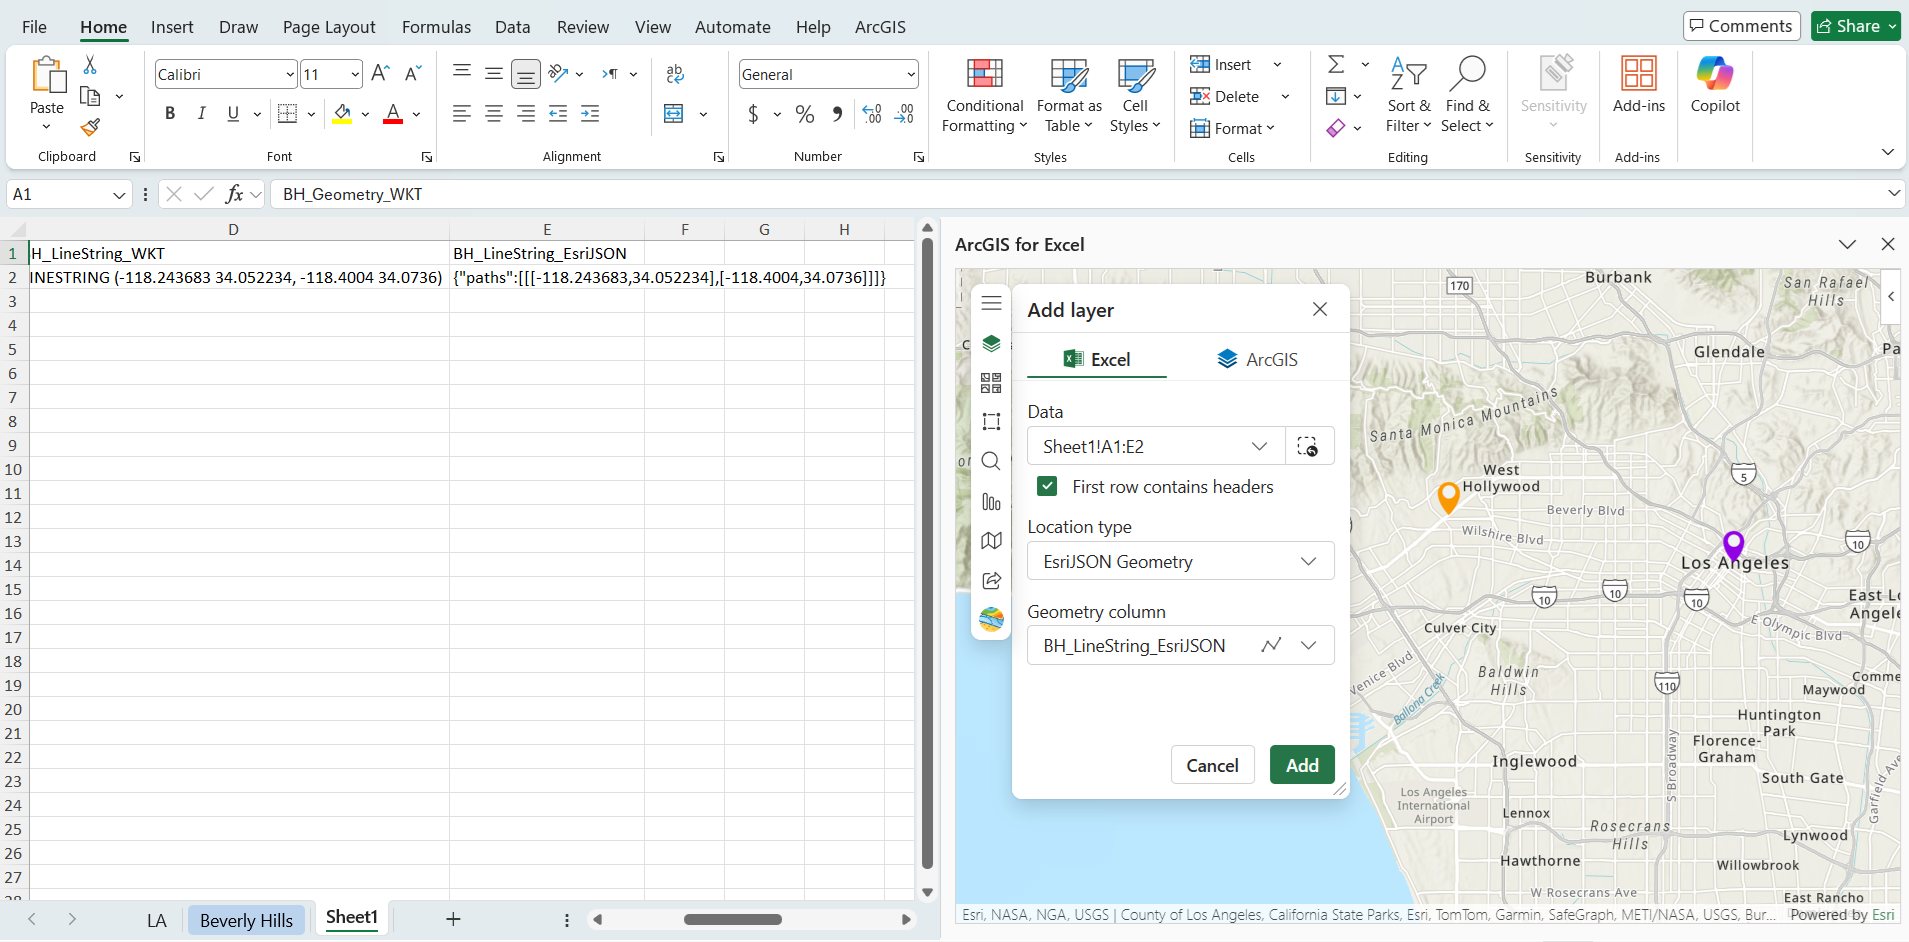Open the Share map icon
1909x942 pixels.
click(991, 581)
